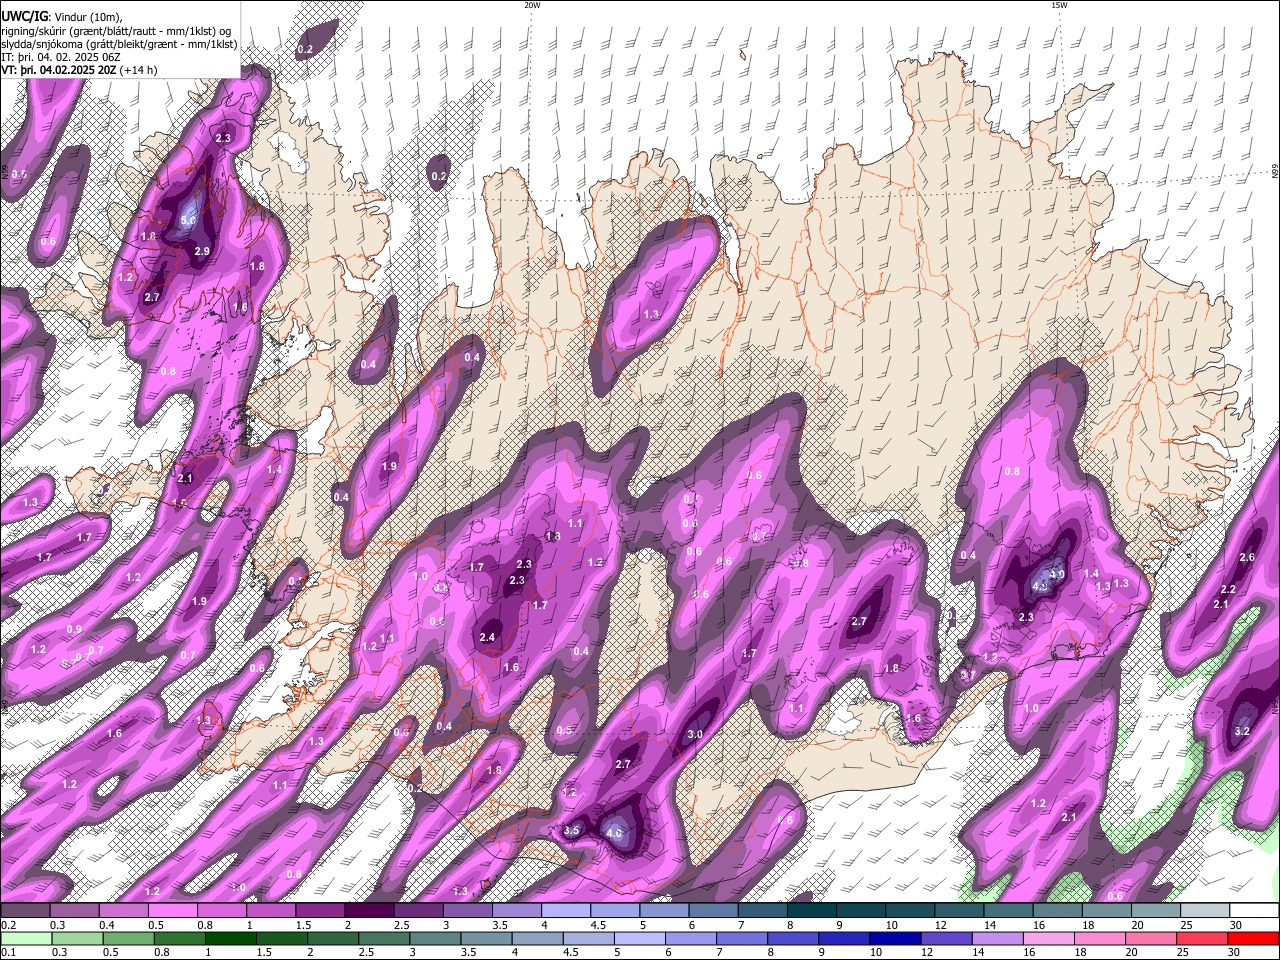The image size is (1280, 960).
Task: Click the 0.1 label in the lower legend row
Action: (8, 953)
